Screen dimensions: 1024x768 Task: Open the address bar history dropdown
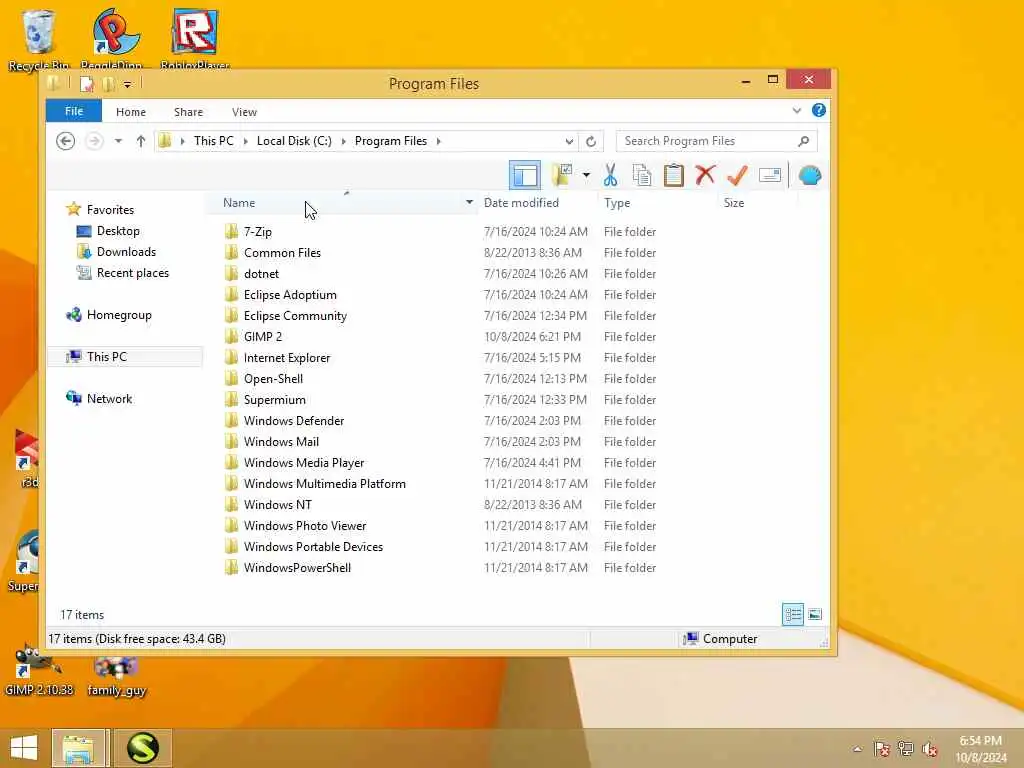pyautogui.click(x=569, y=141)
